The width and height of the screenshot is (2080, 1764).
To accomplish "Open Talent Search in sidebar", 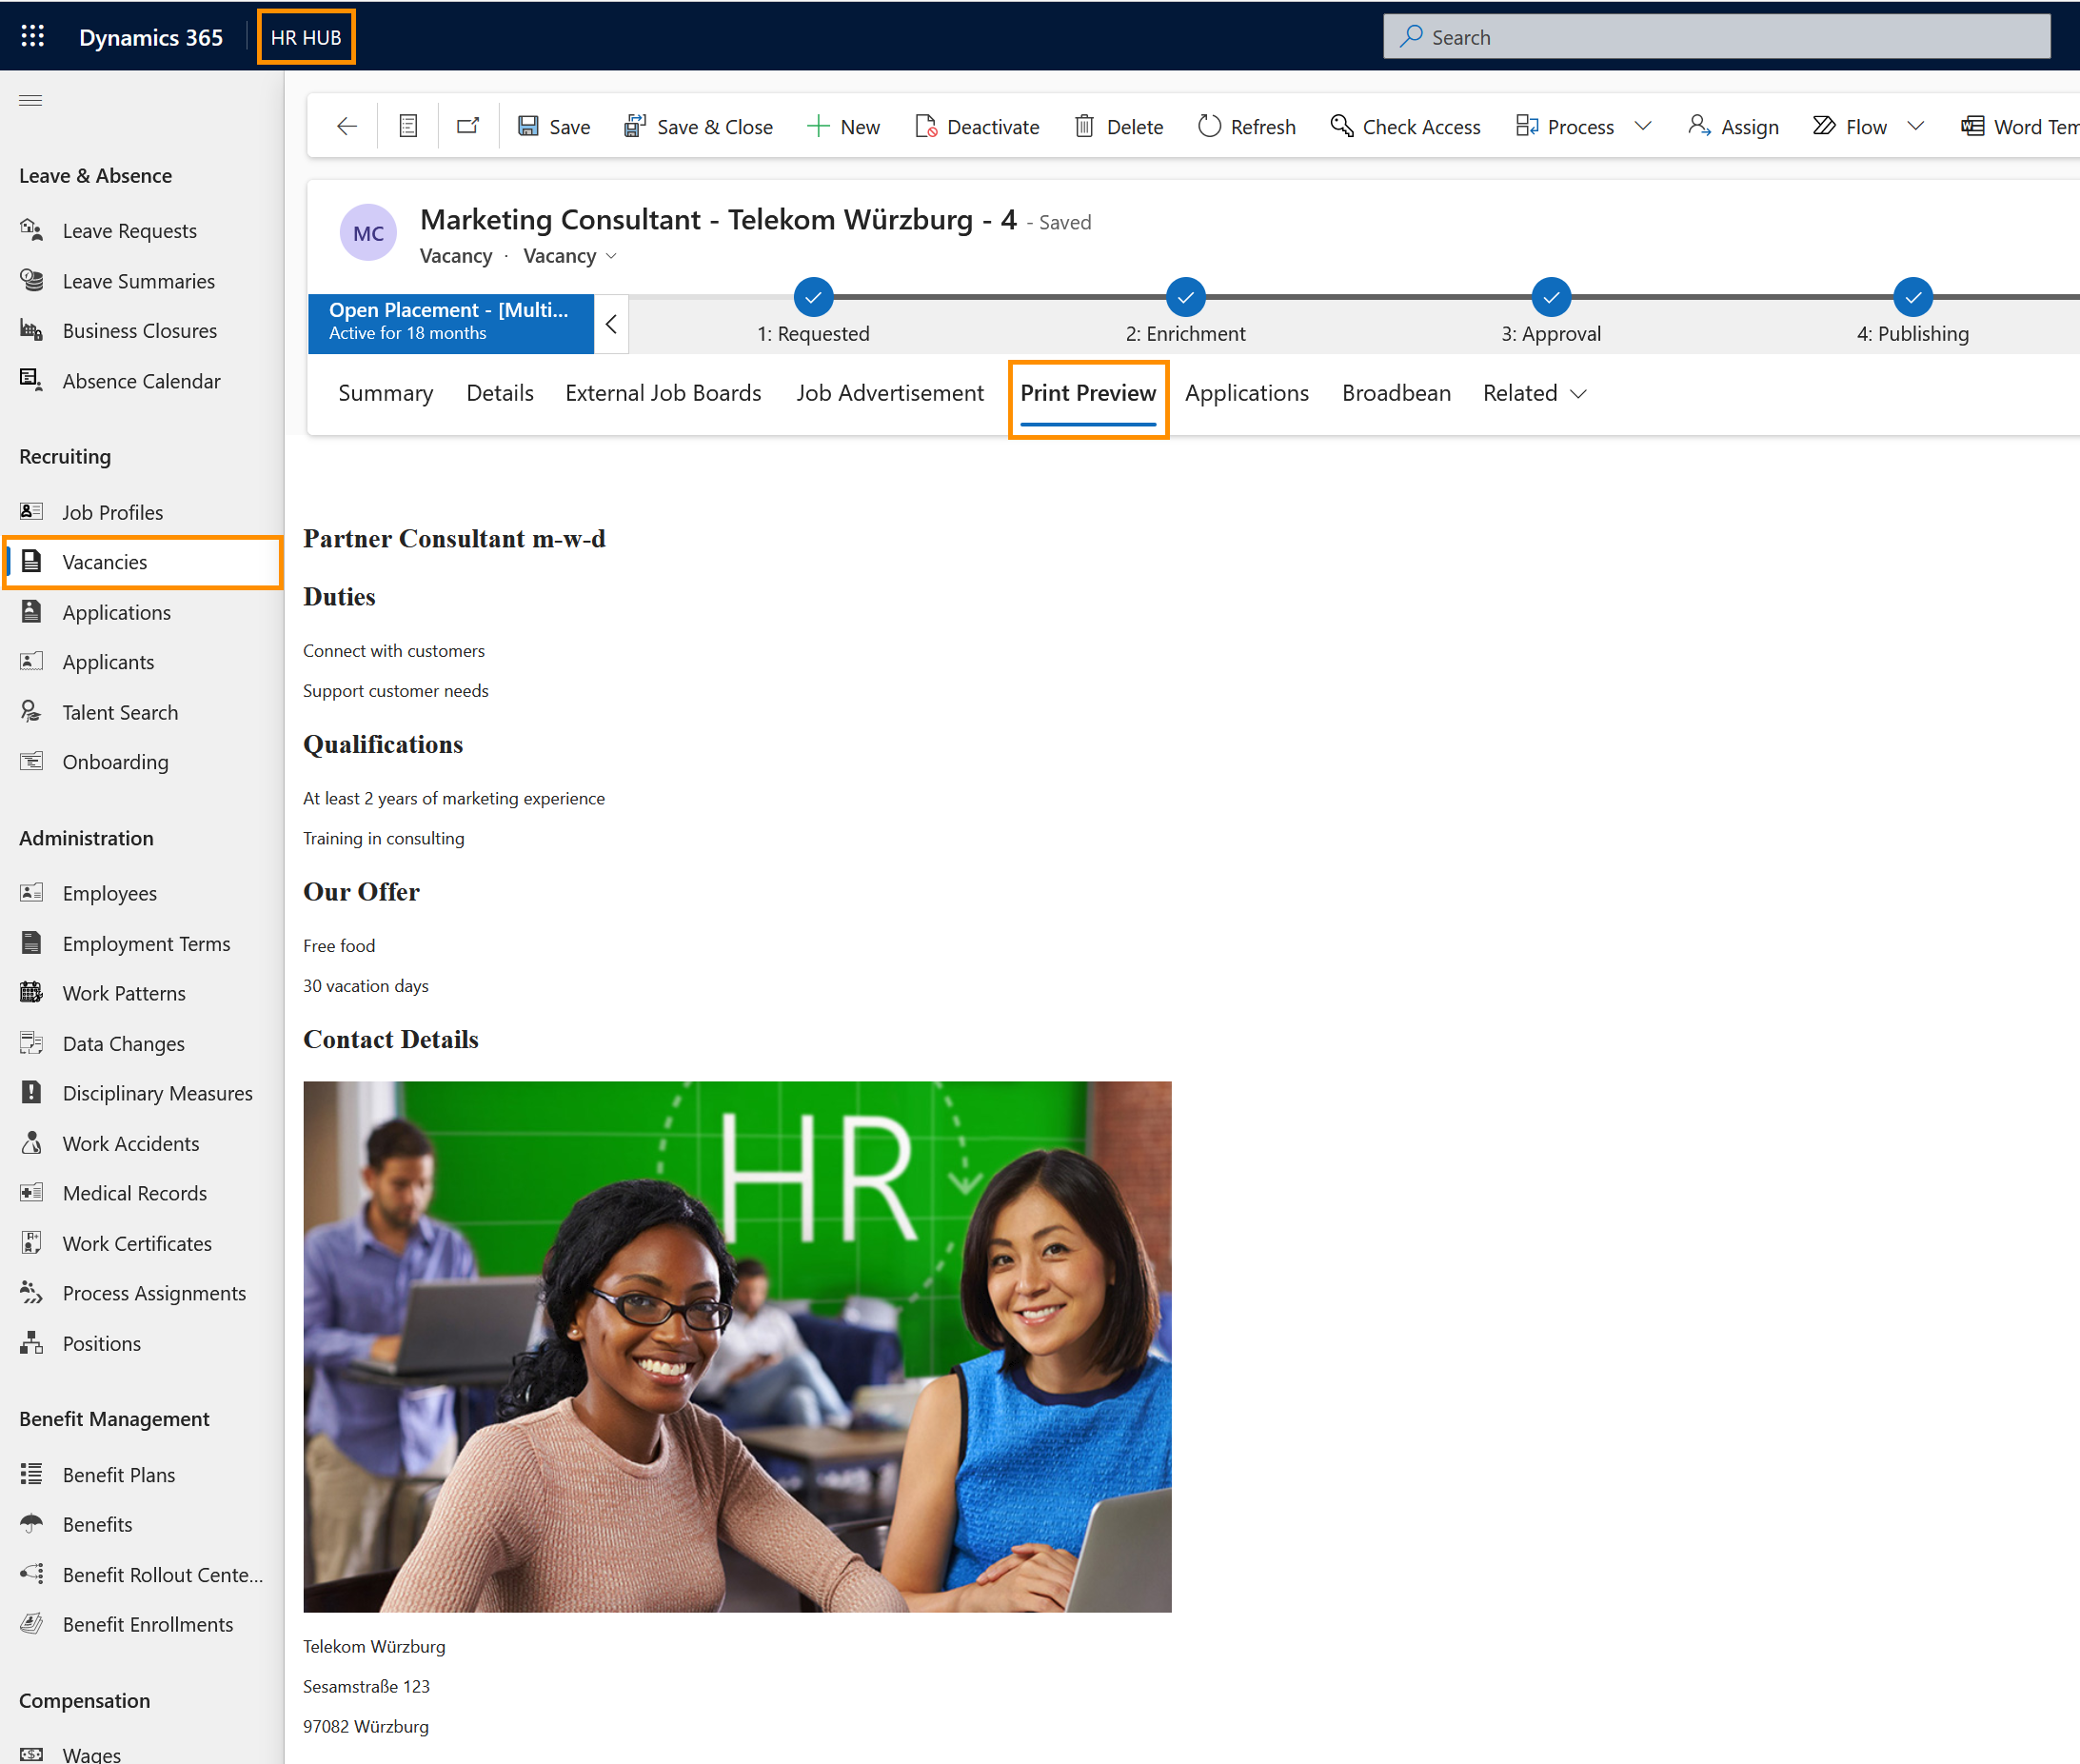I will [x=120, y=712].
